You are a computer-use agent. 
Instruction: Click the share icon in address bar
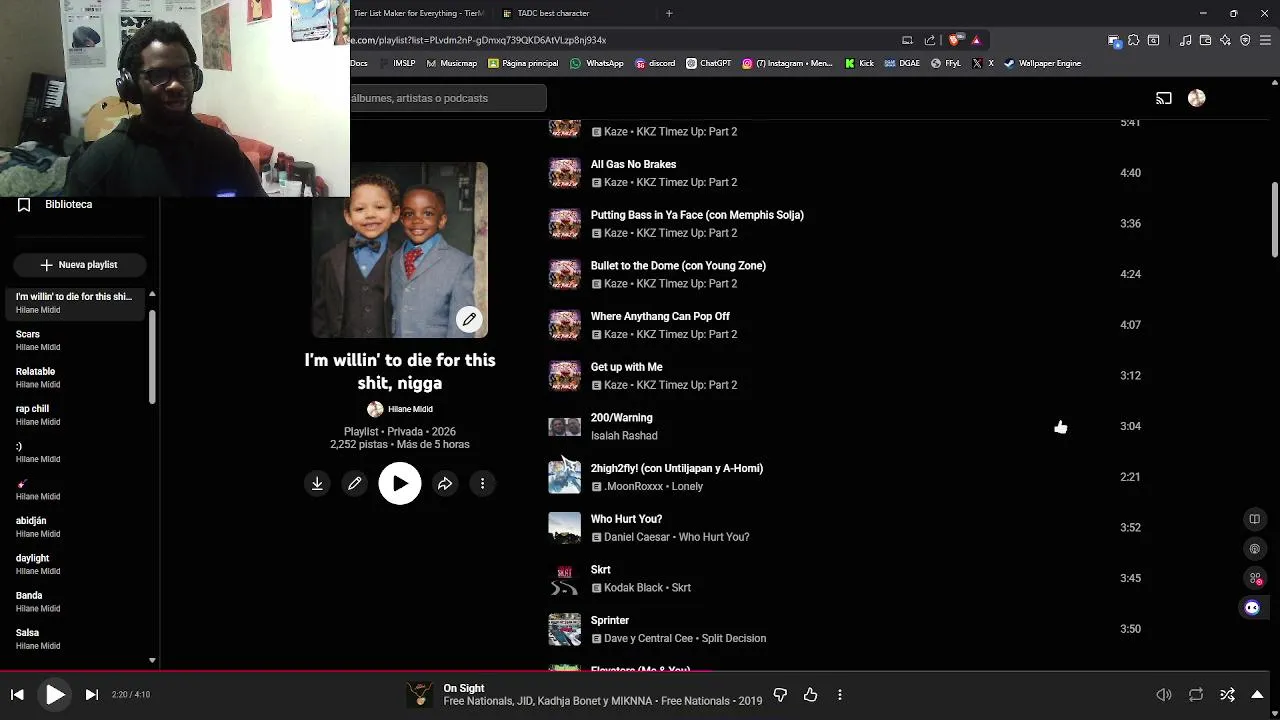[930, 40]
